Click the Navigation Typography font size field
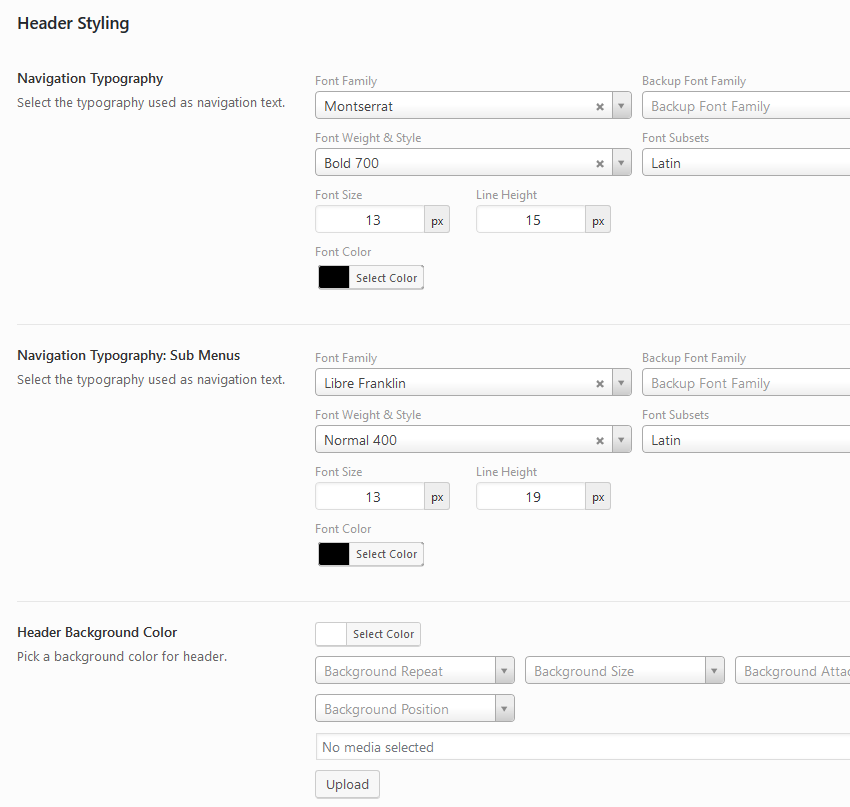850x807 pixels. point(370,220)
